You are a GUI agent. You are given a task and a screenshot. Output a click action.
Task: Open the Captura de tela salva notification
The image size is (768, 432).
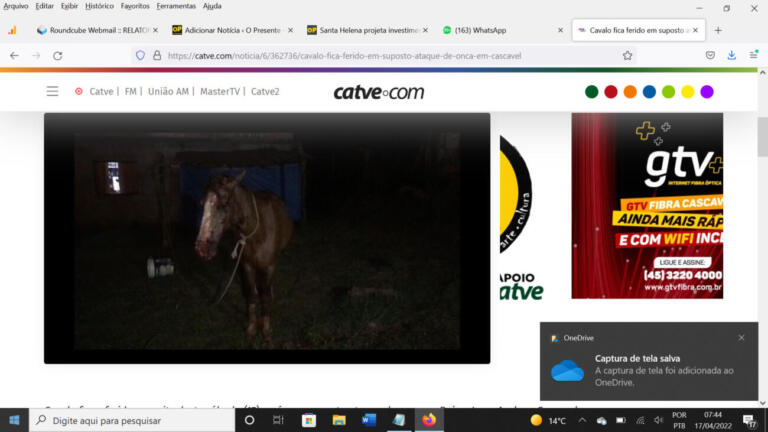point(649,361)
